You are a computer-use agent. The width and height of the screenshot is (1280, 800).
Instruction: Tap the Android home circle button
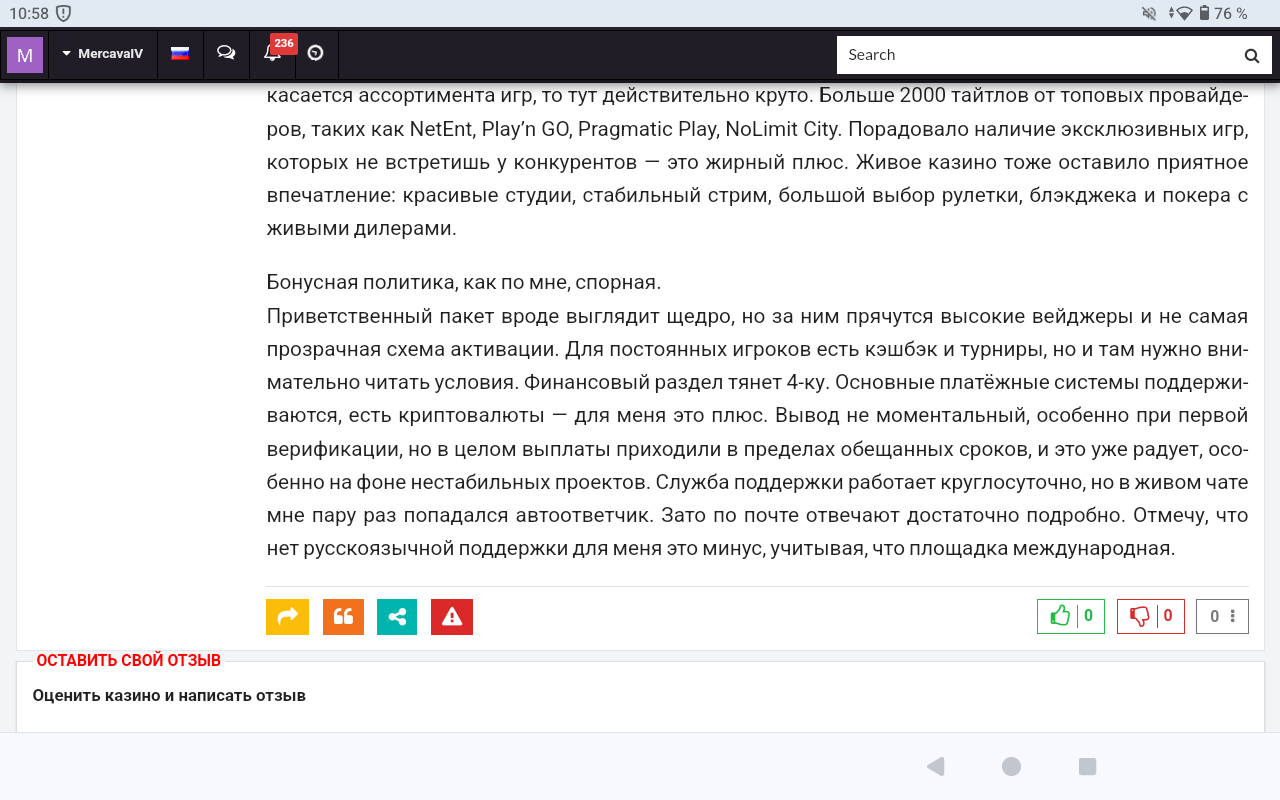point(1011,767)
